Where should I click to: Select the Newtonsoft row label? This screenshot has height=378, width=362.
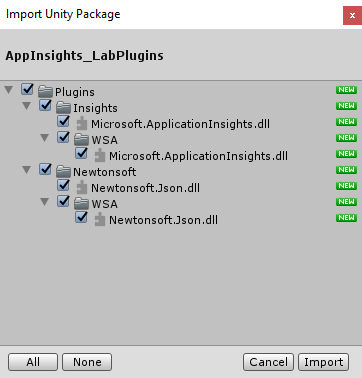[x=105, y=172]
